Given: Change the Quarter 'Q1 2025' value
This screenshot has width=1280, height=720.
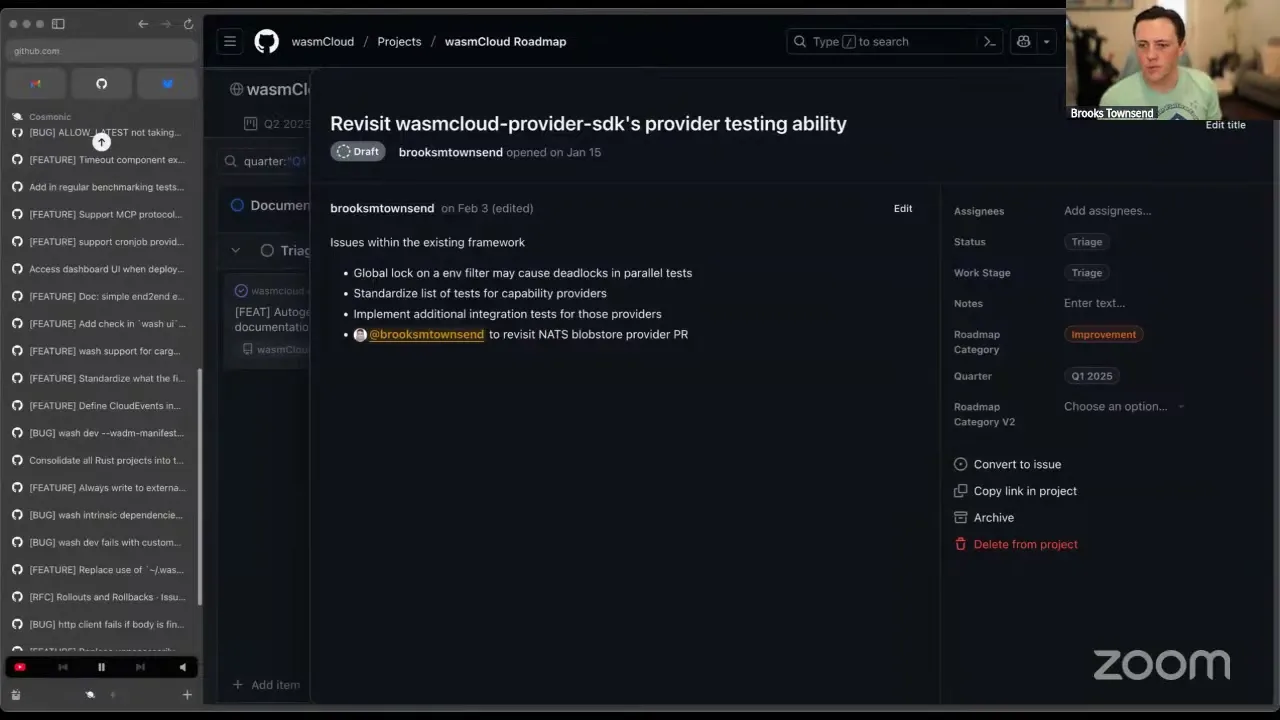Looking at the screenshot, I should (x=1092, y=376).
